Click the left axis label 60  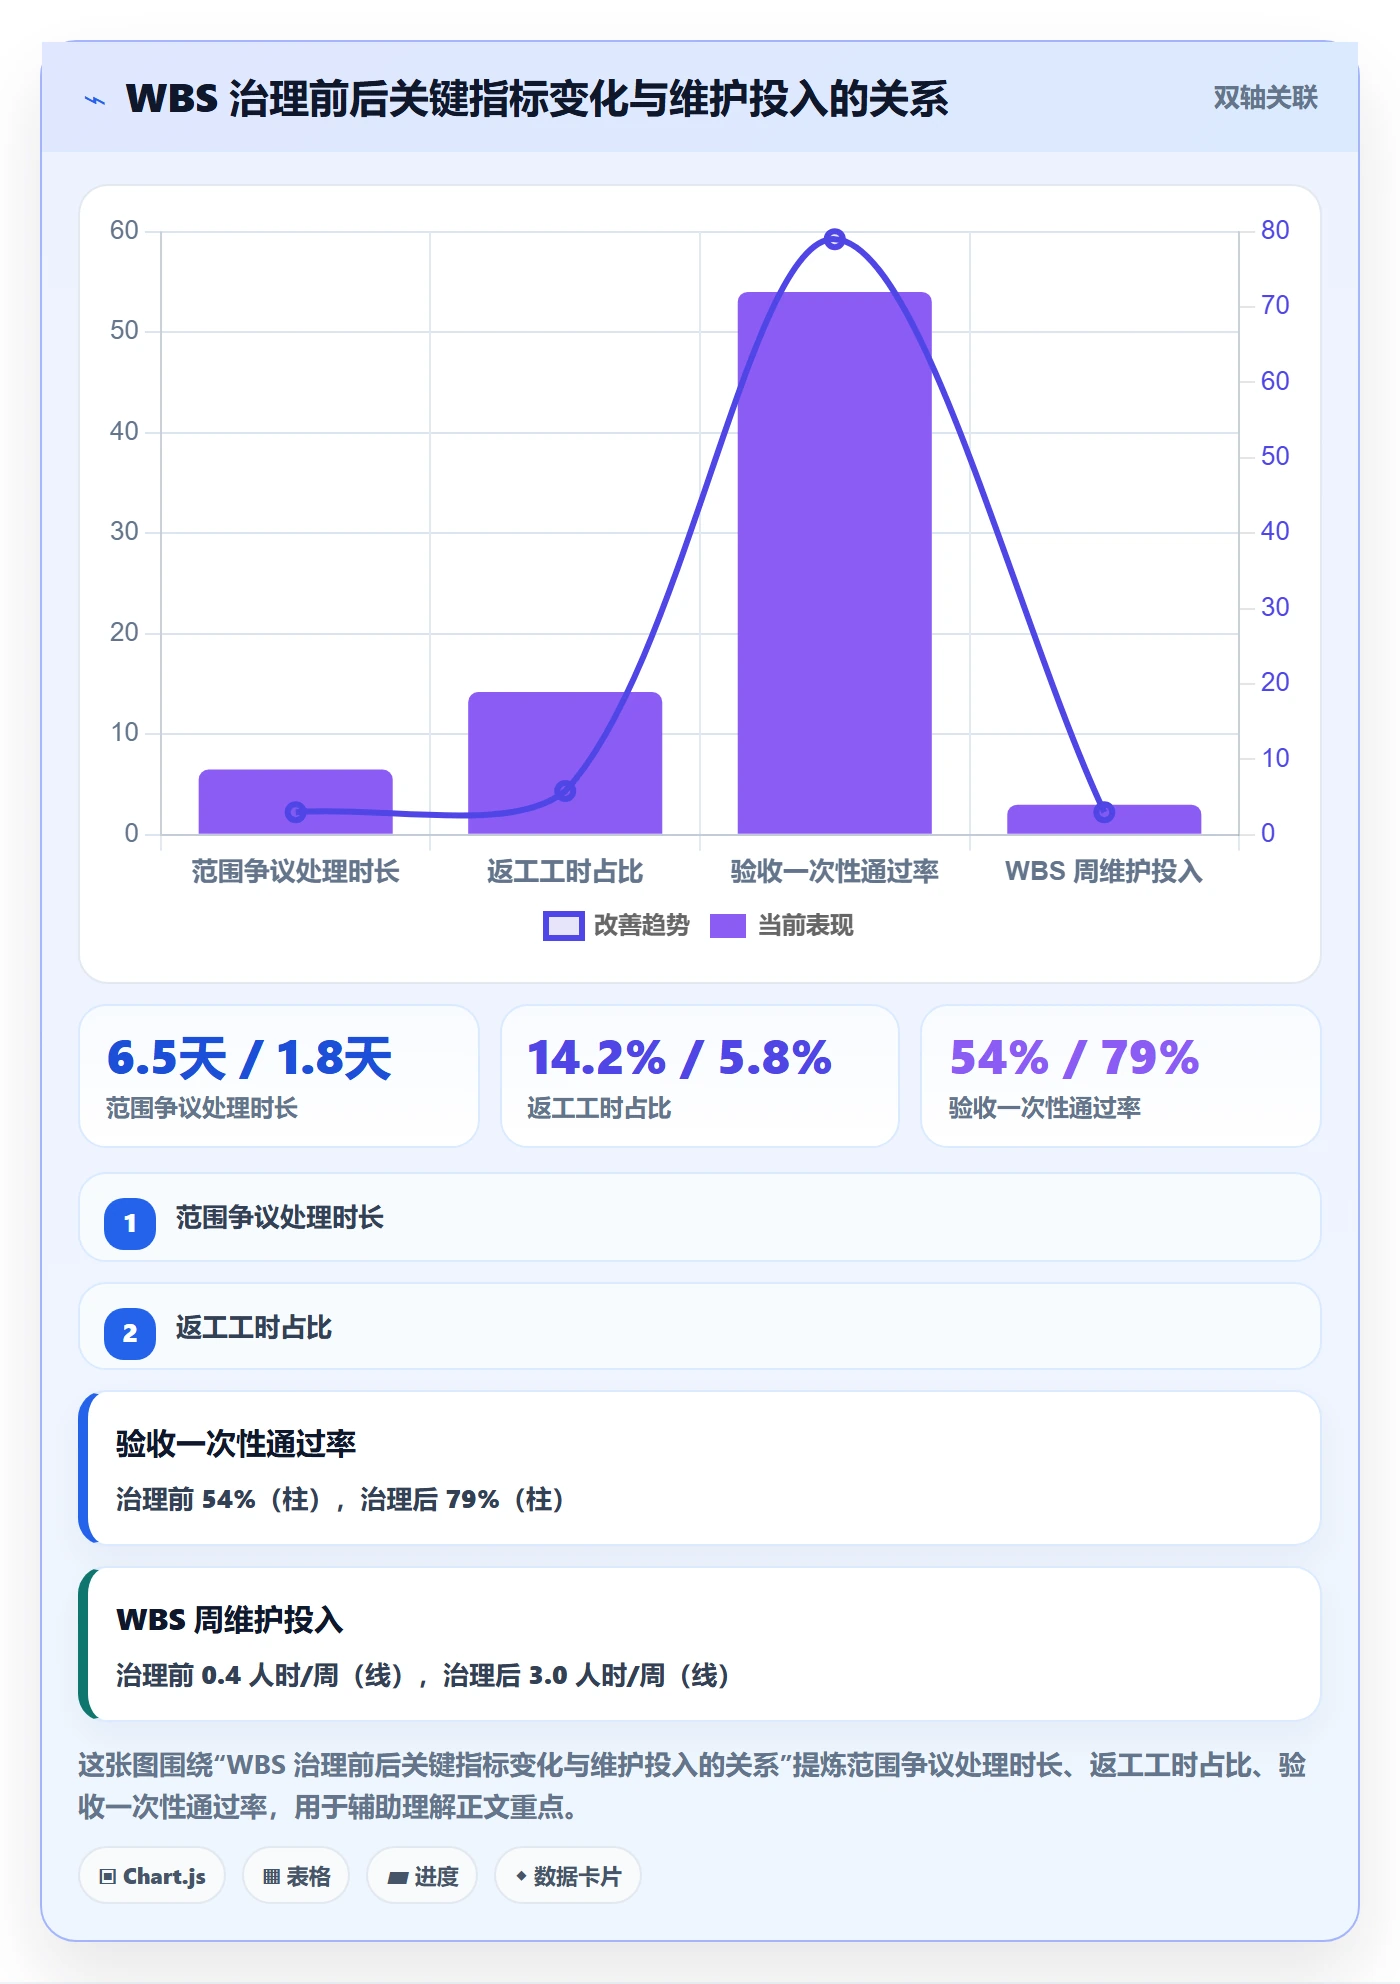click(124, 230)
